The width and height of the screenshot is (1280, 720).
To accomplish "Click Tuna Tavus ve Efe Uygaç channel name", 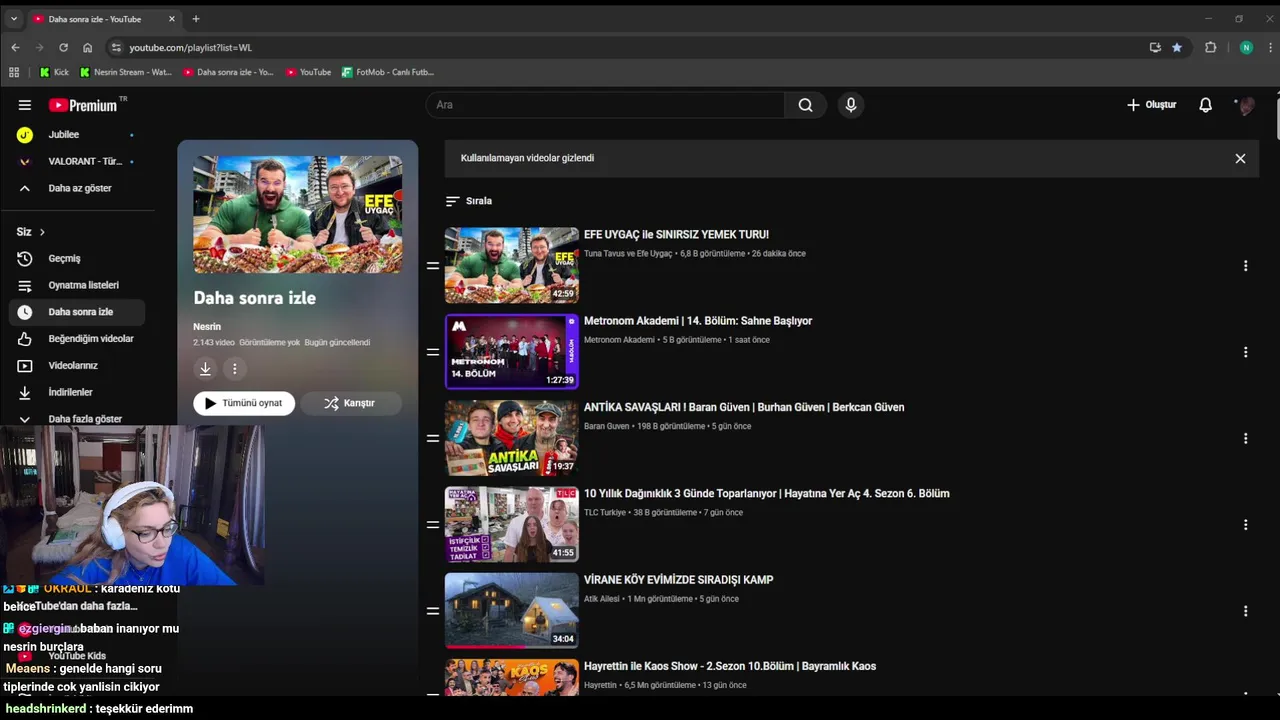I will [628, 254].
